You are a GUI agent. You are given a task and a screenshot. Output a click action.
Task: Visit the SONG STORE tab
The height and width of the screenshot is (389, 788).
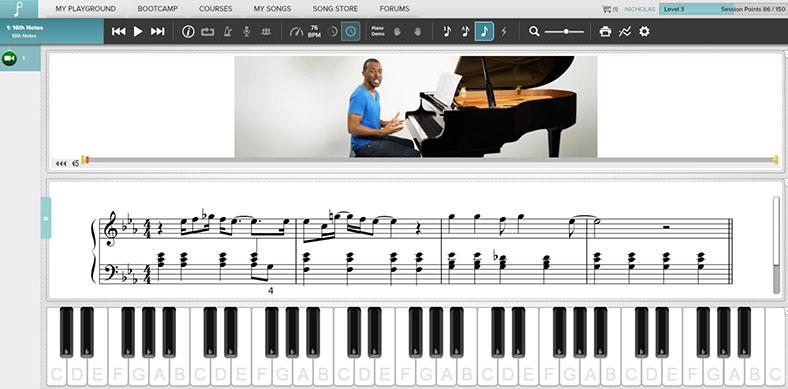coord(335,9)
